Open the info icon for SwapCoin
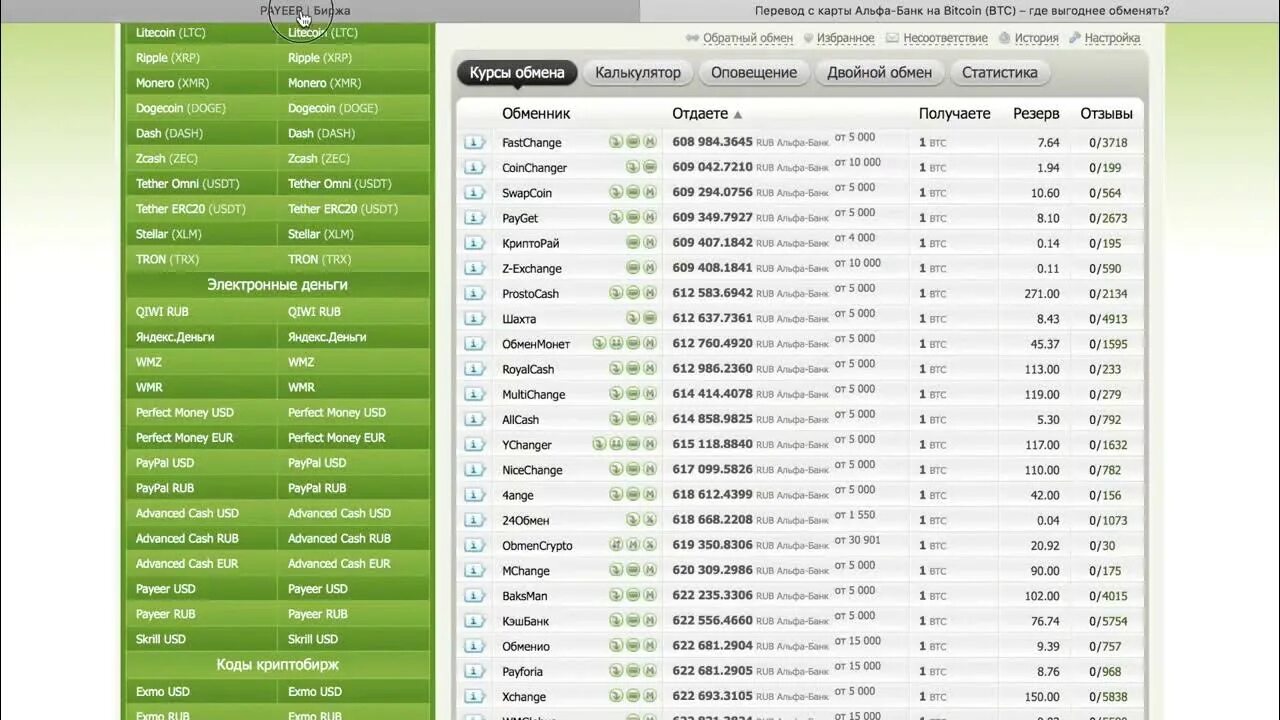1280x720 pixels. (x=474, y=193)
